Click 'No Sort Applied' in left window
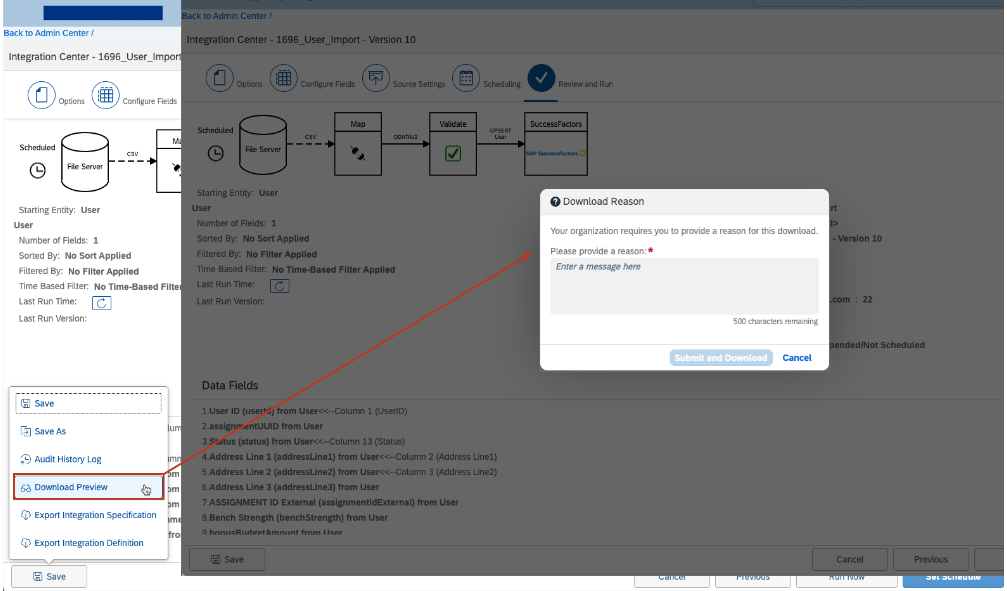 tap(98, 256)
